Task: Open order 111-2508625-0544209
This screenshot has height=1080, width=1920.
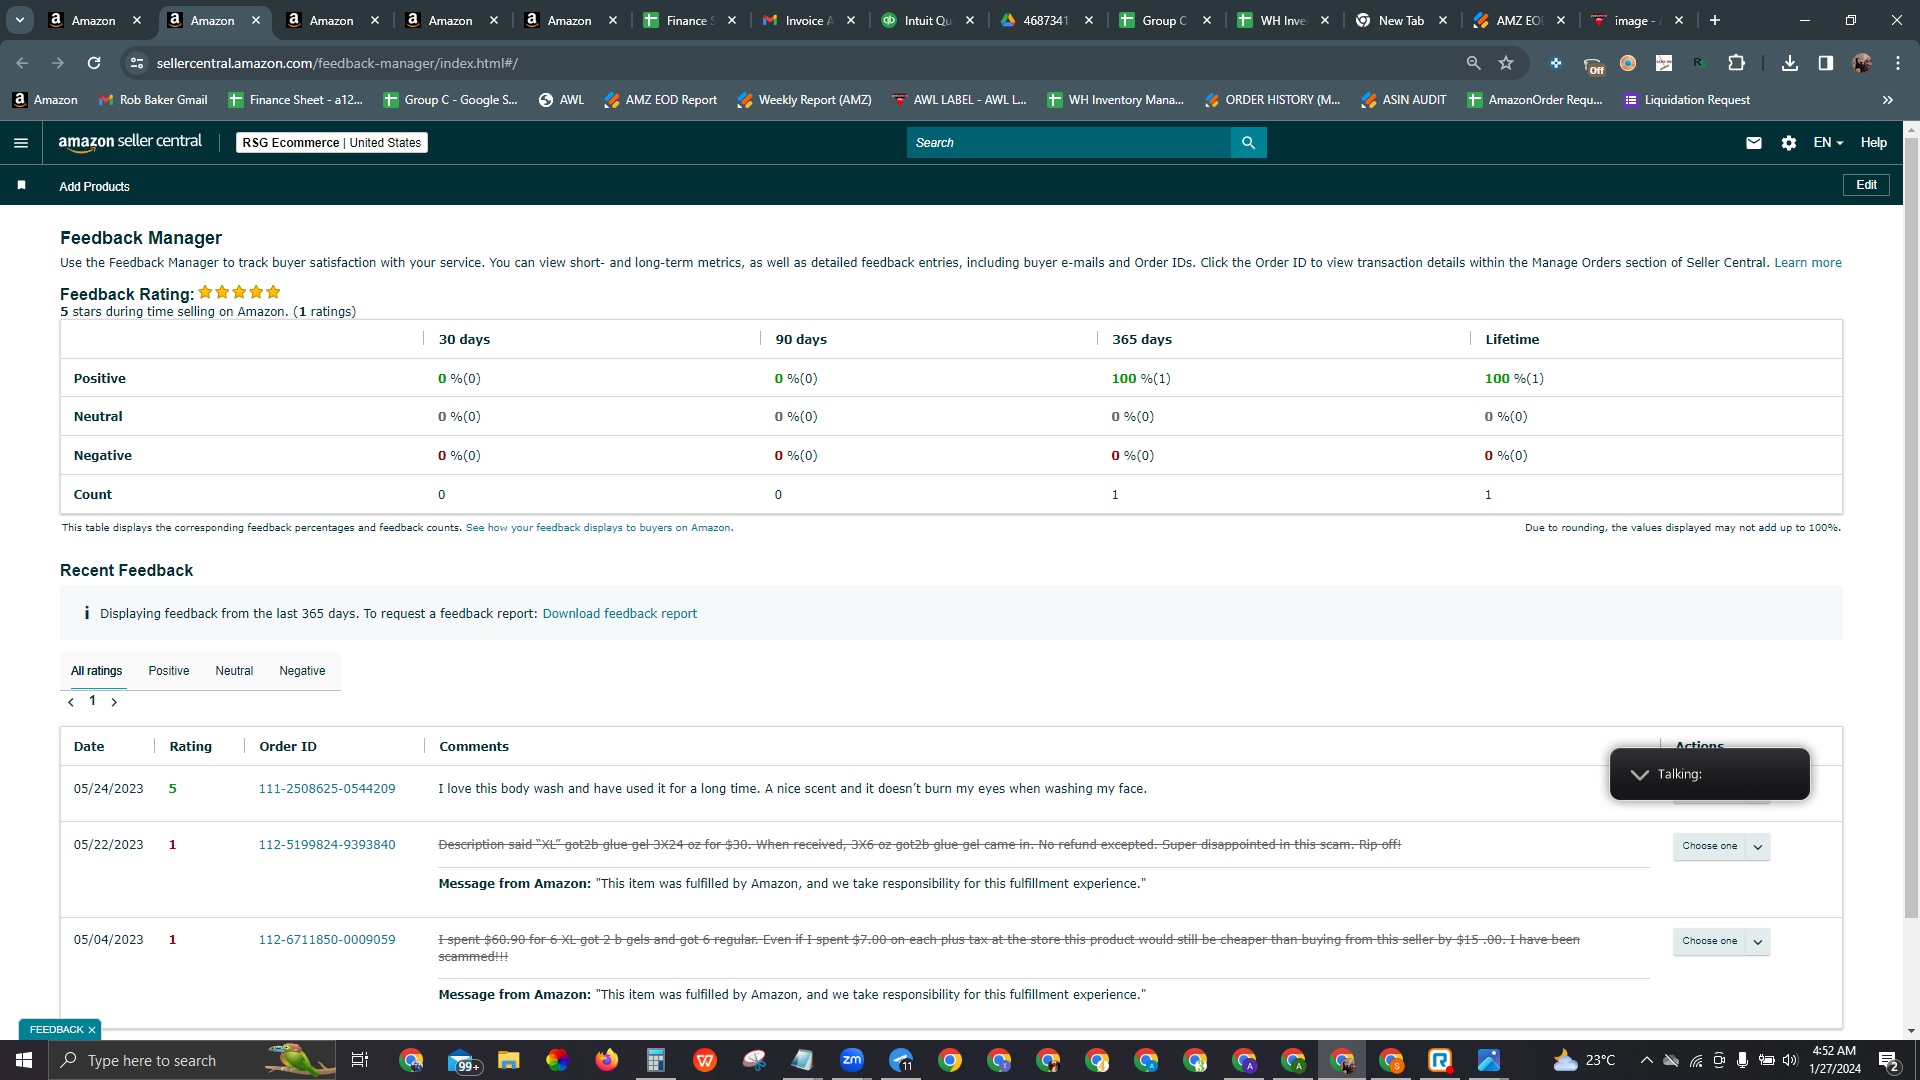Action: pos(327,789)
